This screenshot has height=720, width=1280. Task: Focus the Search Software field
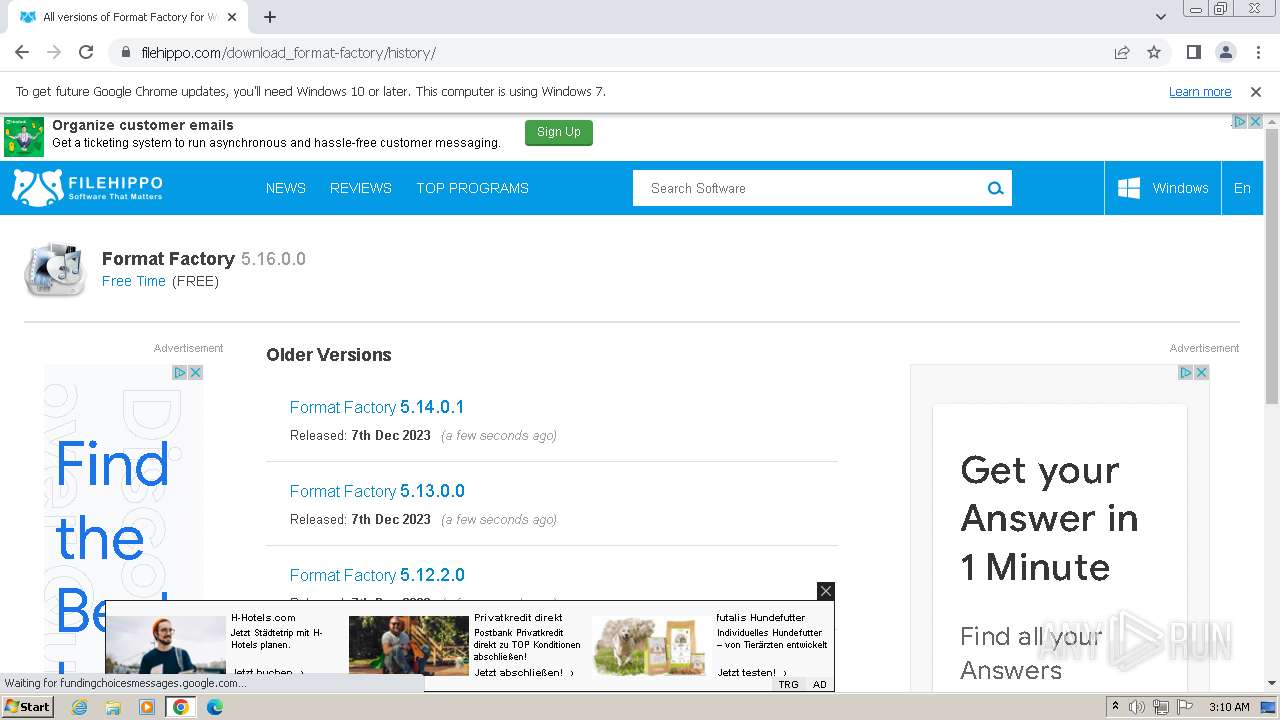808,188
